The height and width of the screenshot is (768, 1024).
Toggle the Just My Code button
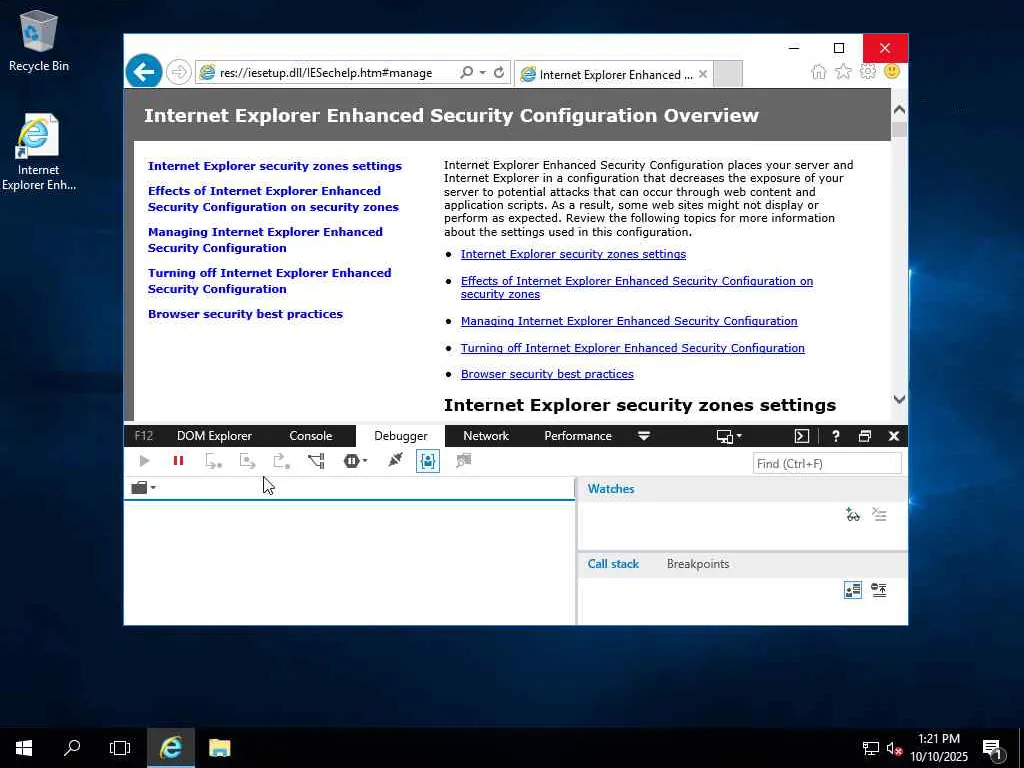click(x=428, y=461)
